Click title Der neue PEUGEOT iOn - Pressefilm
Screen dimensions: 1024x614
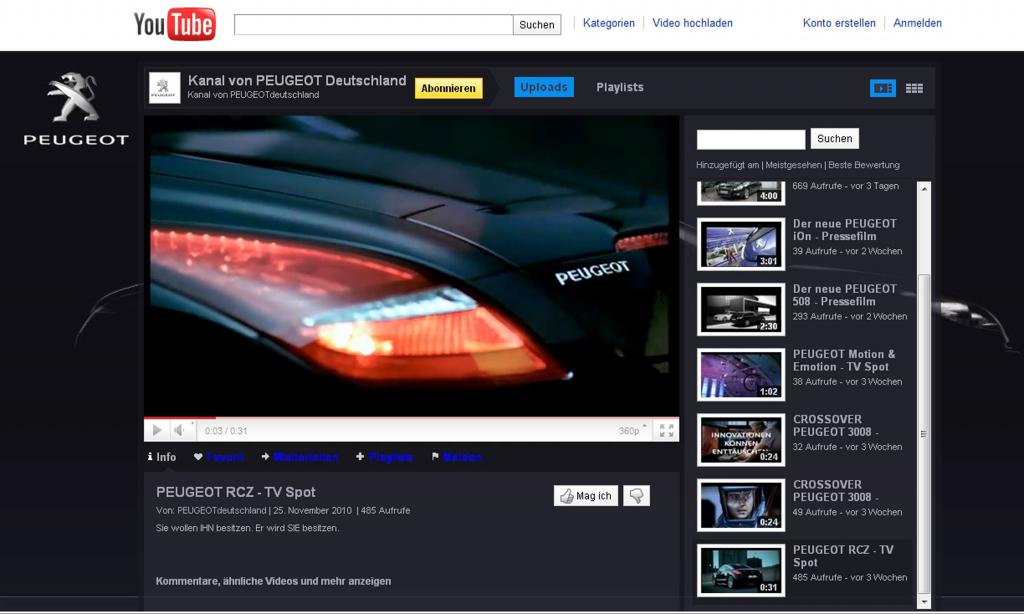click(844, 230)
